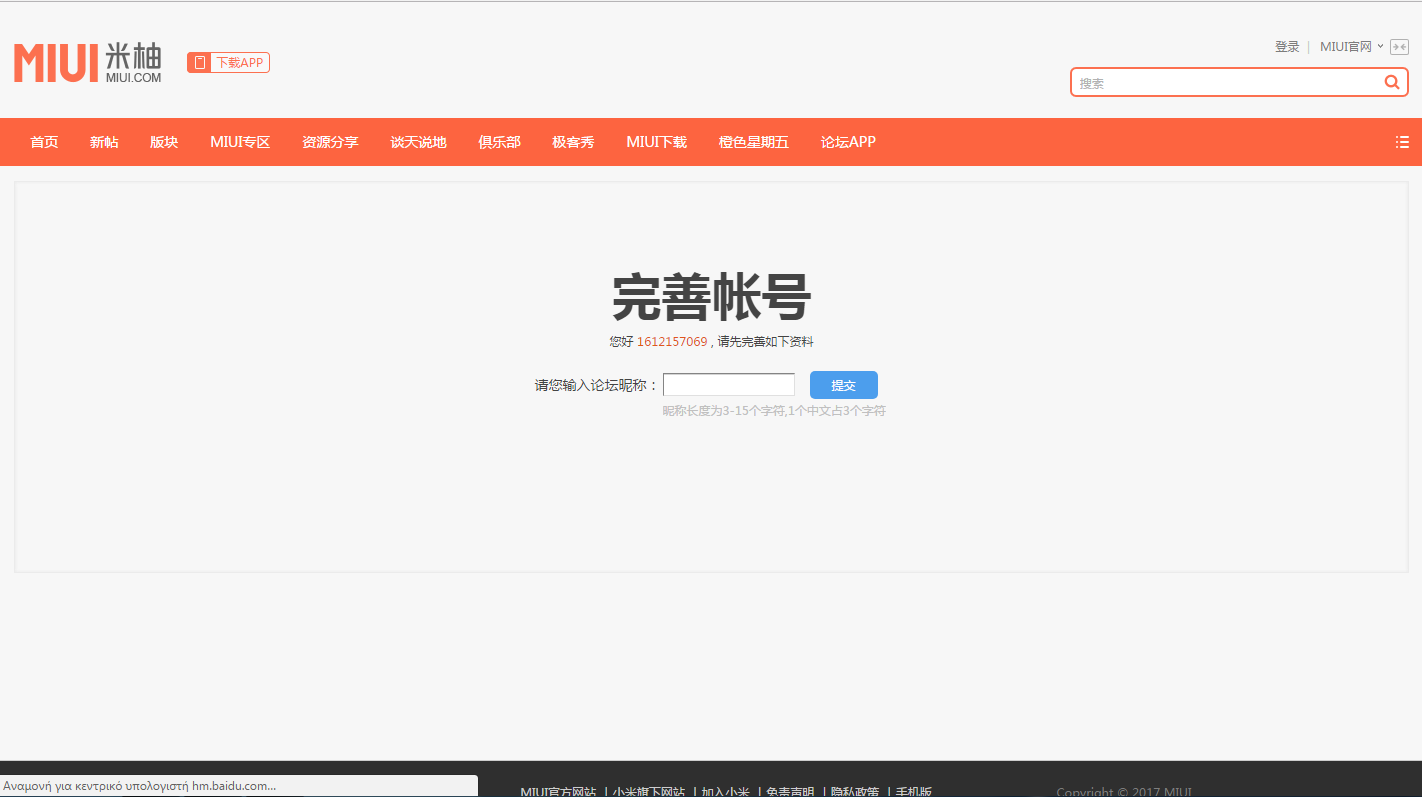The width and height of the screenshot is (1422, 797).
Task: Click the MIUI 米柚 logo
Action: point(88,63)
